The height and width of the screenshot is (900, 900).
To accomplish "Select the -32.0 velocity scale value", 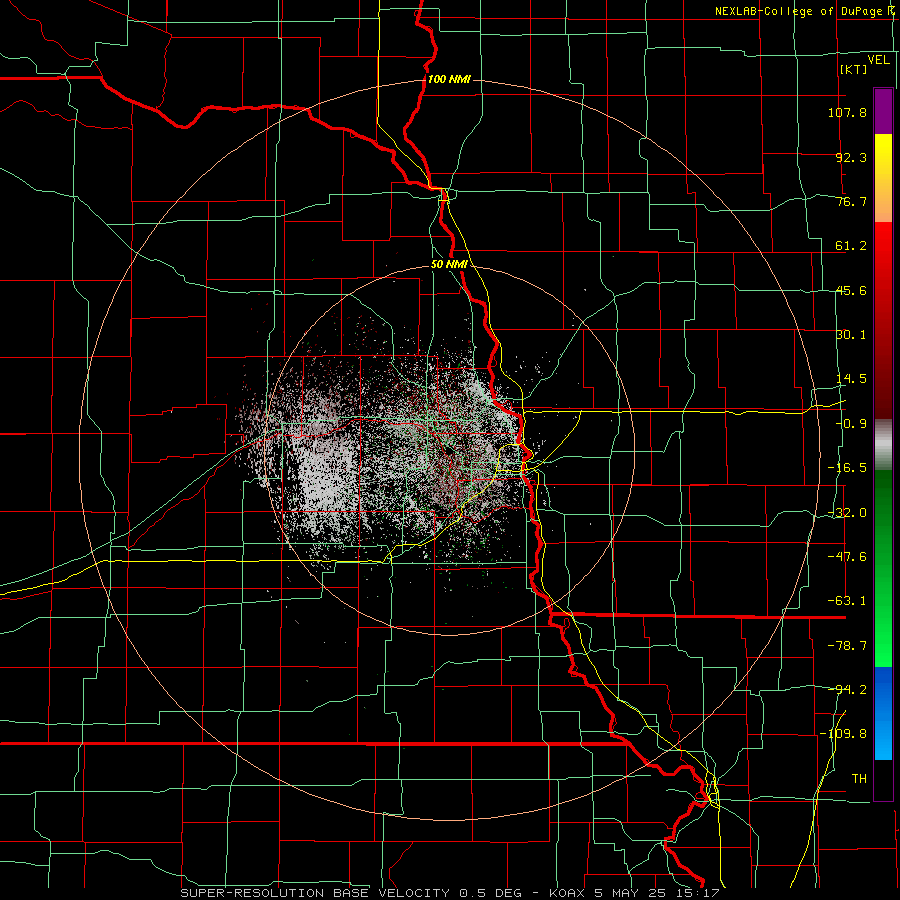I will [847, 513].
